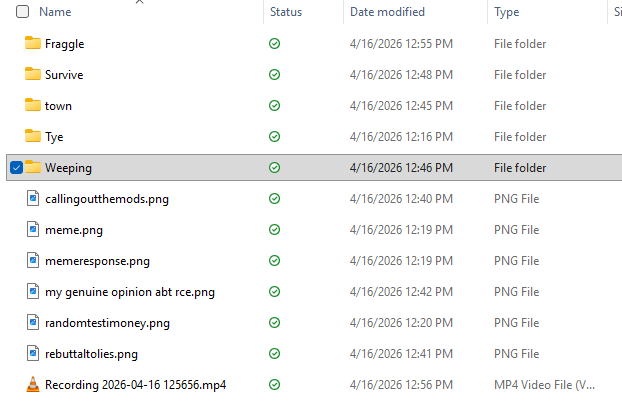Image resolution: width=622 pixels, height=403 pixels.
Task: Select the town folder name
Action: [58, 106]
